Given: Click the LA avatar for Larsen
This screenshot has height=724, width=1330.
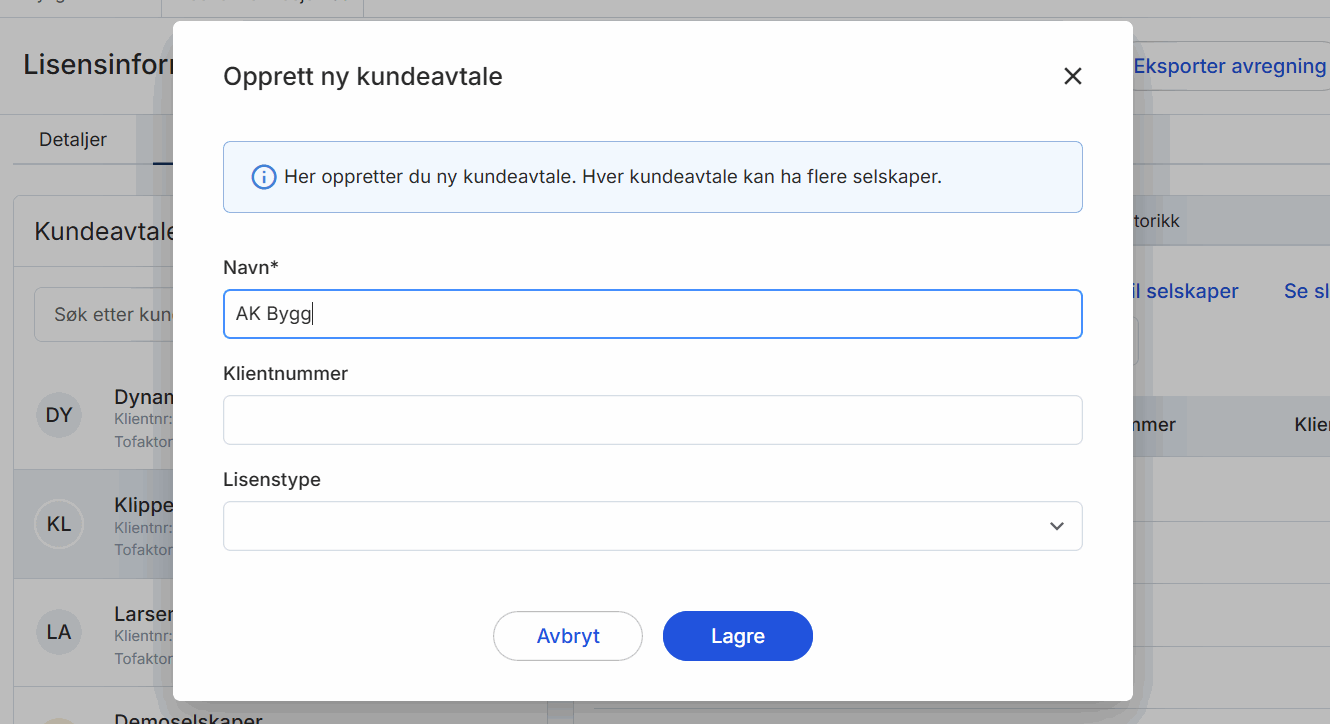Looking at the screenshot, I should (59, 631).
